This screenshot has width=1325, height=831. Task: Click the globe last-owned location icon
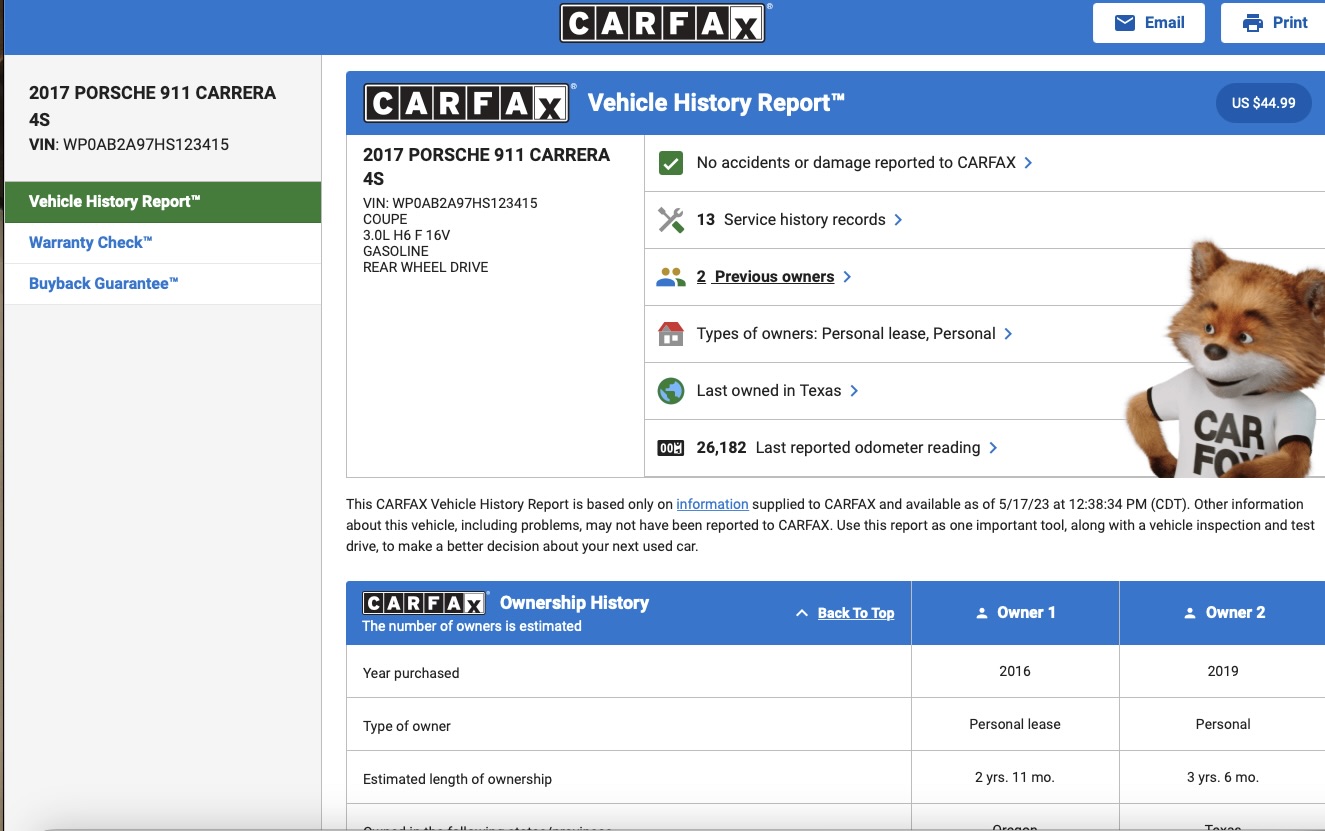671,391
